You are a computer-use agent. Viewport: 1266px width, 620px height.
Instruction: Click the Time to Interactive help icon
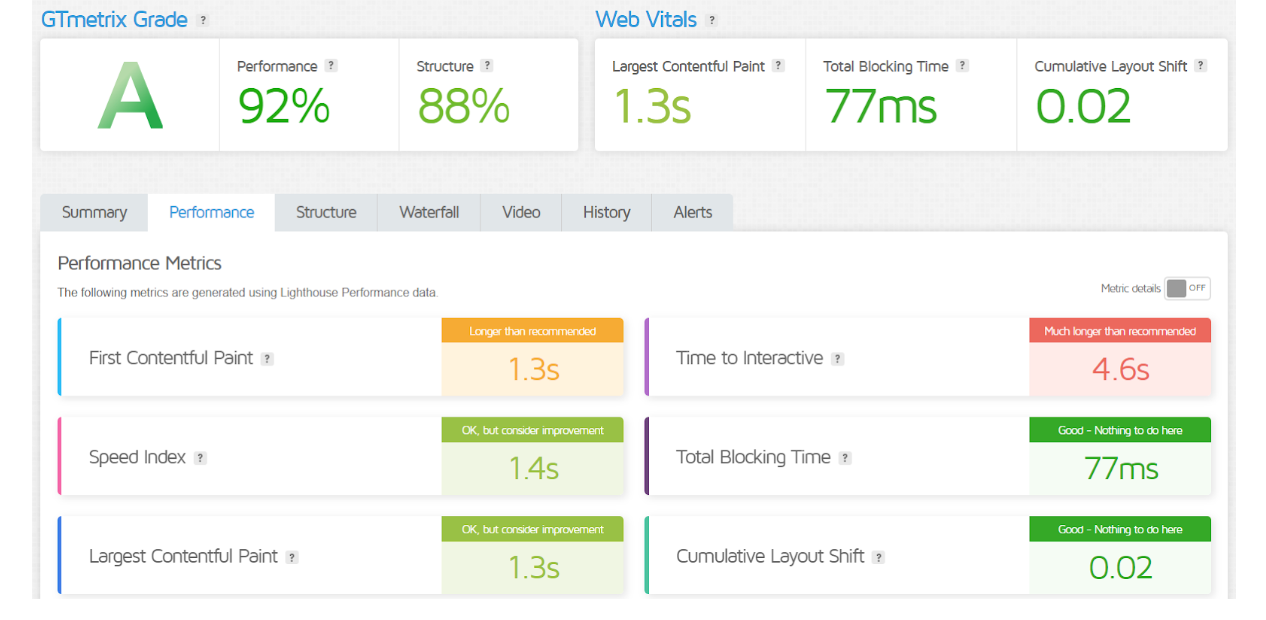(837, 358)
